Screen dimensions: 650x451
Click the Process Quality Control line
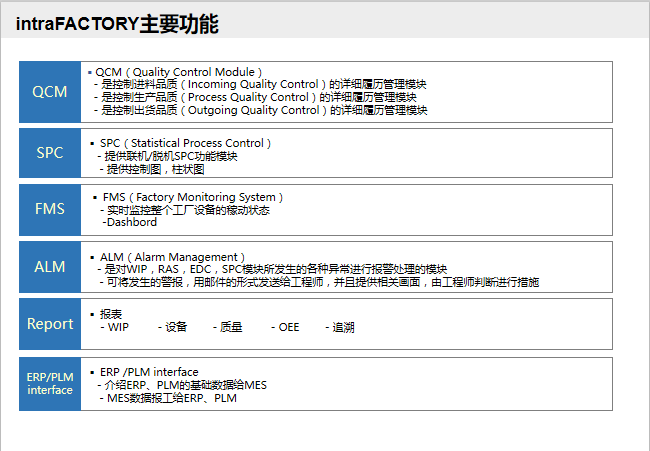coord(255,97)
